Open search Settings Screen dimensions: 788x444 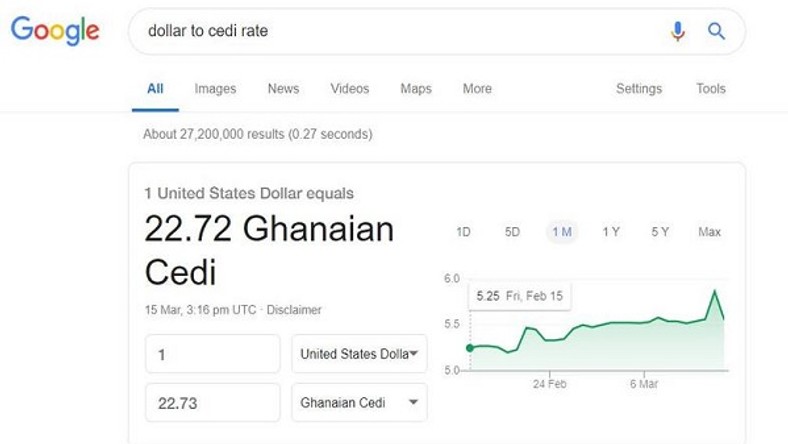[639, 88]
